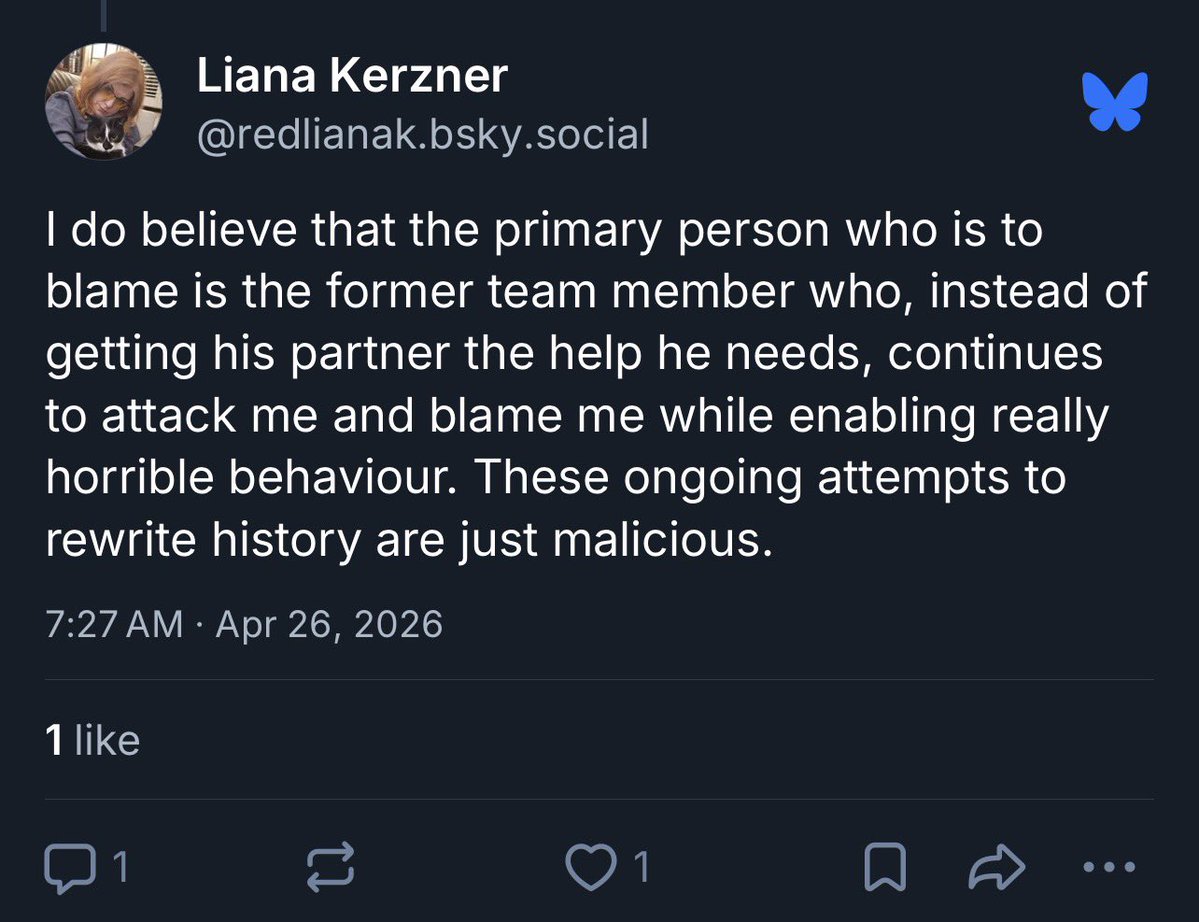1199x922 pixels.
Task: Tap the like count beside the heart
Action: click(x=642, y=868)
